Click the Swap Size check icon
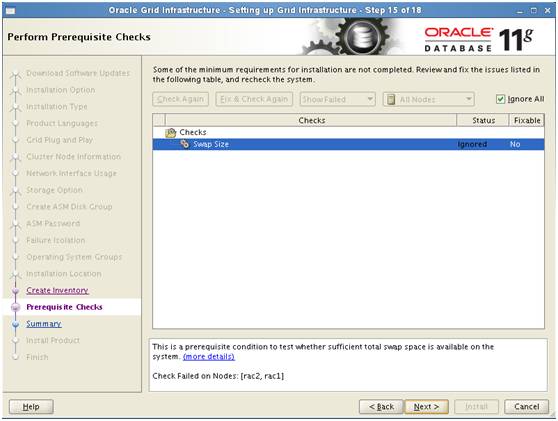The width and height of the screenshot is (558, 421). (x=184, y=144)
